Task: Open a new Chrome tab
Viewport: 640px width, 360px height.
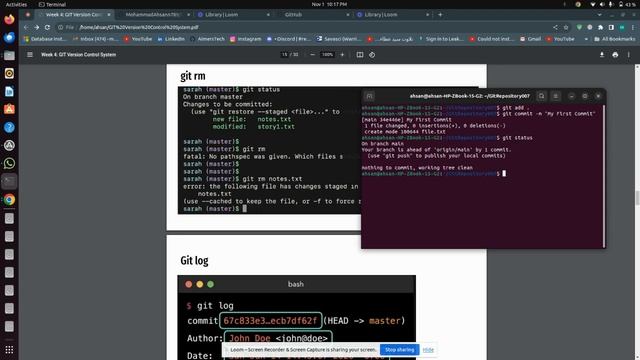Action: point(440,15)
